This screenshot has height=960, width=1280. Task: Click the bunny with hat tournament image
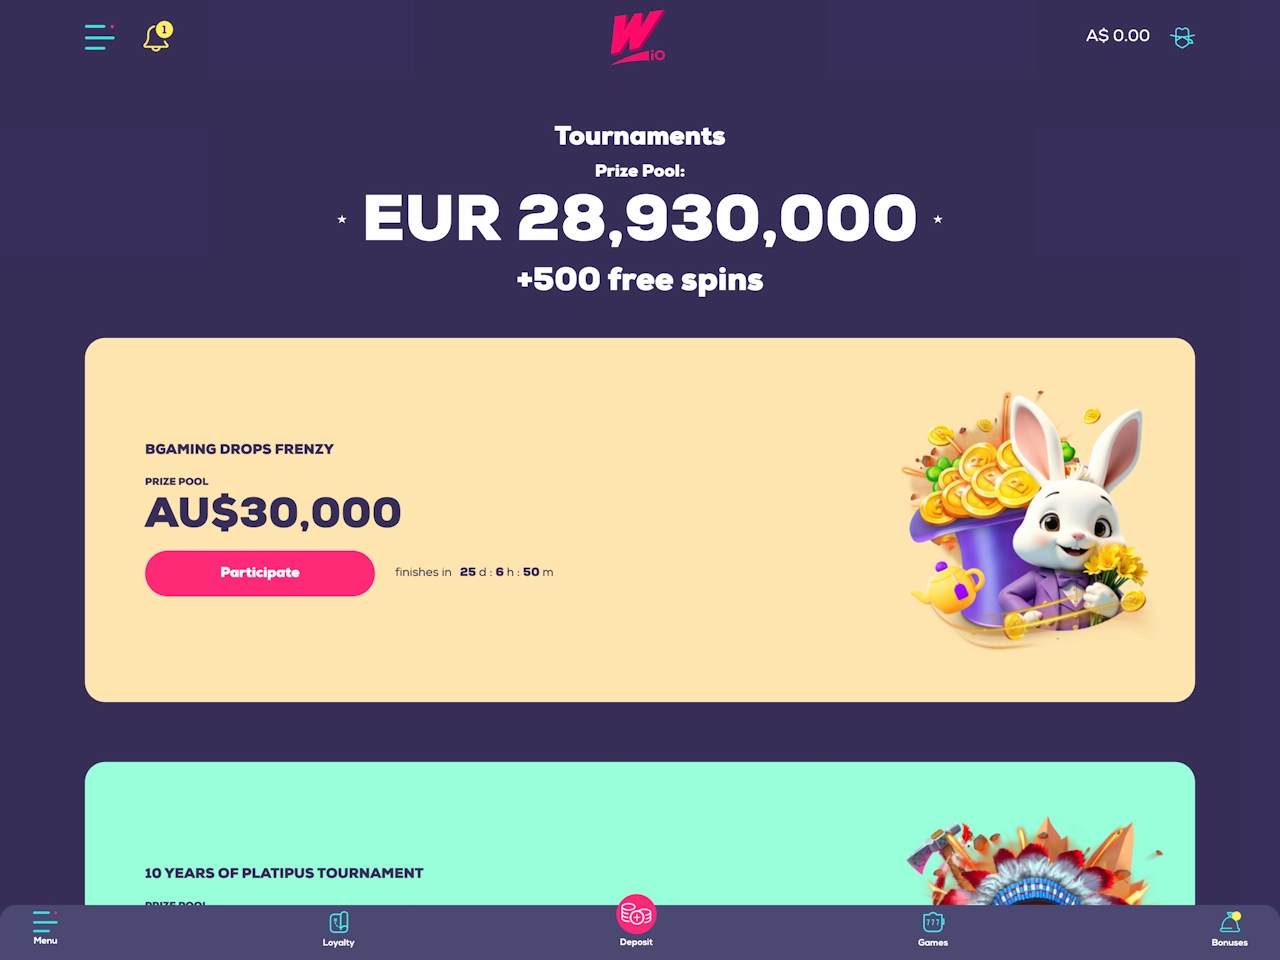tap(1030, 520)
